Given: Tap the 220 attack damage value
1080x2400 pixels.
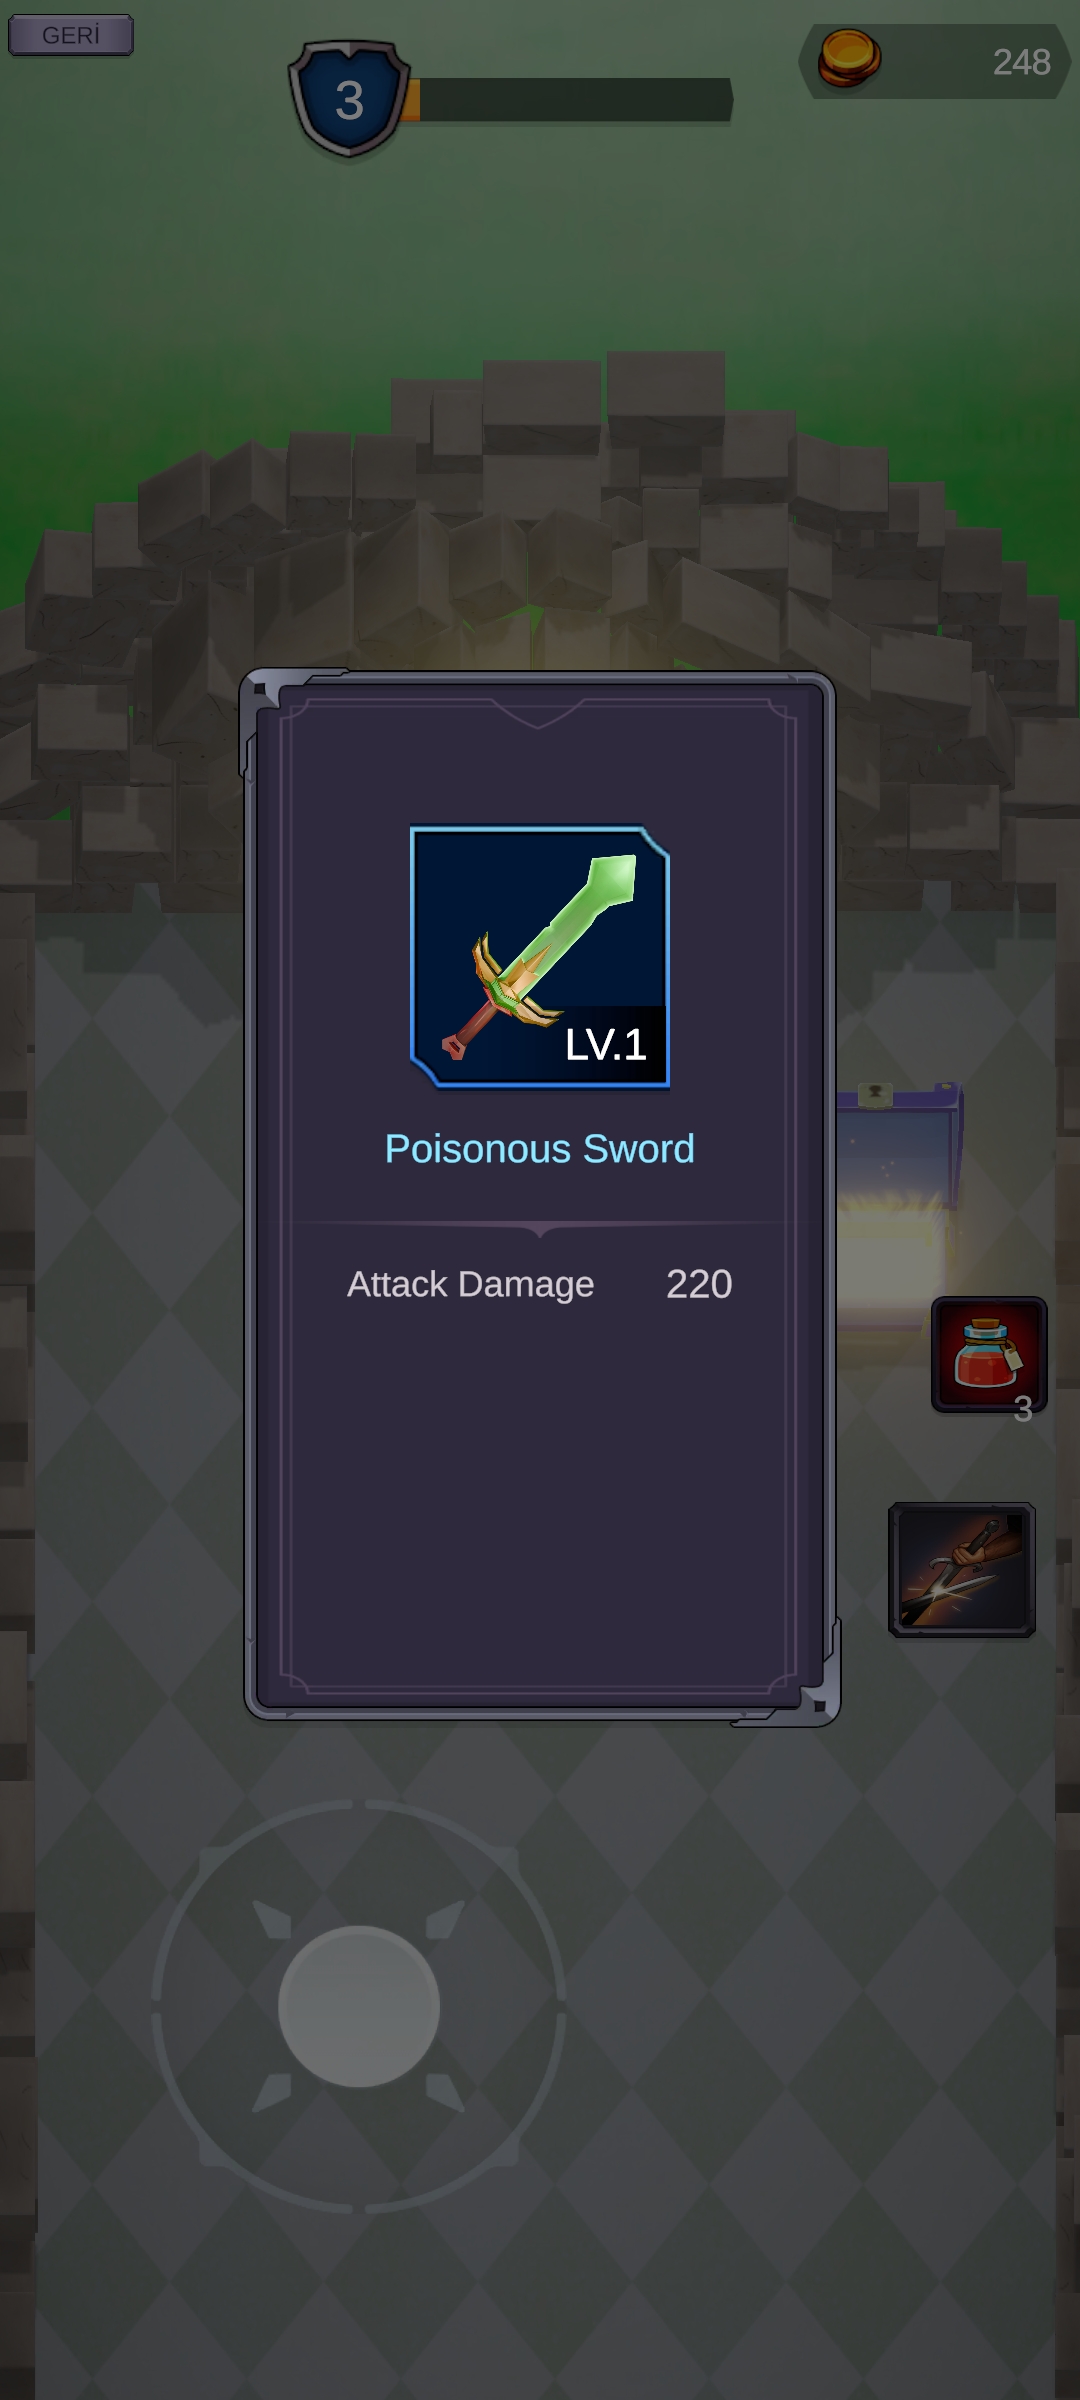Looking at the screenshot, I should point(699,1284).
